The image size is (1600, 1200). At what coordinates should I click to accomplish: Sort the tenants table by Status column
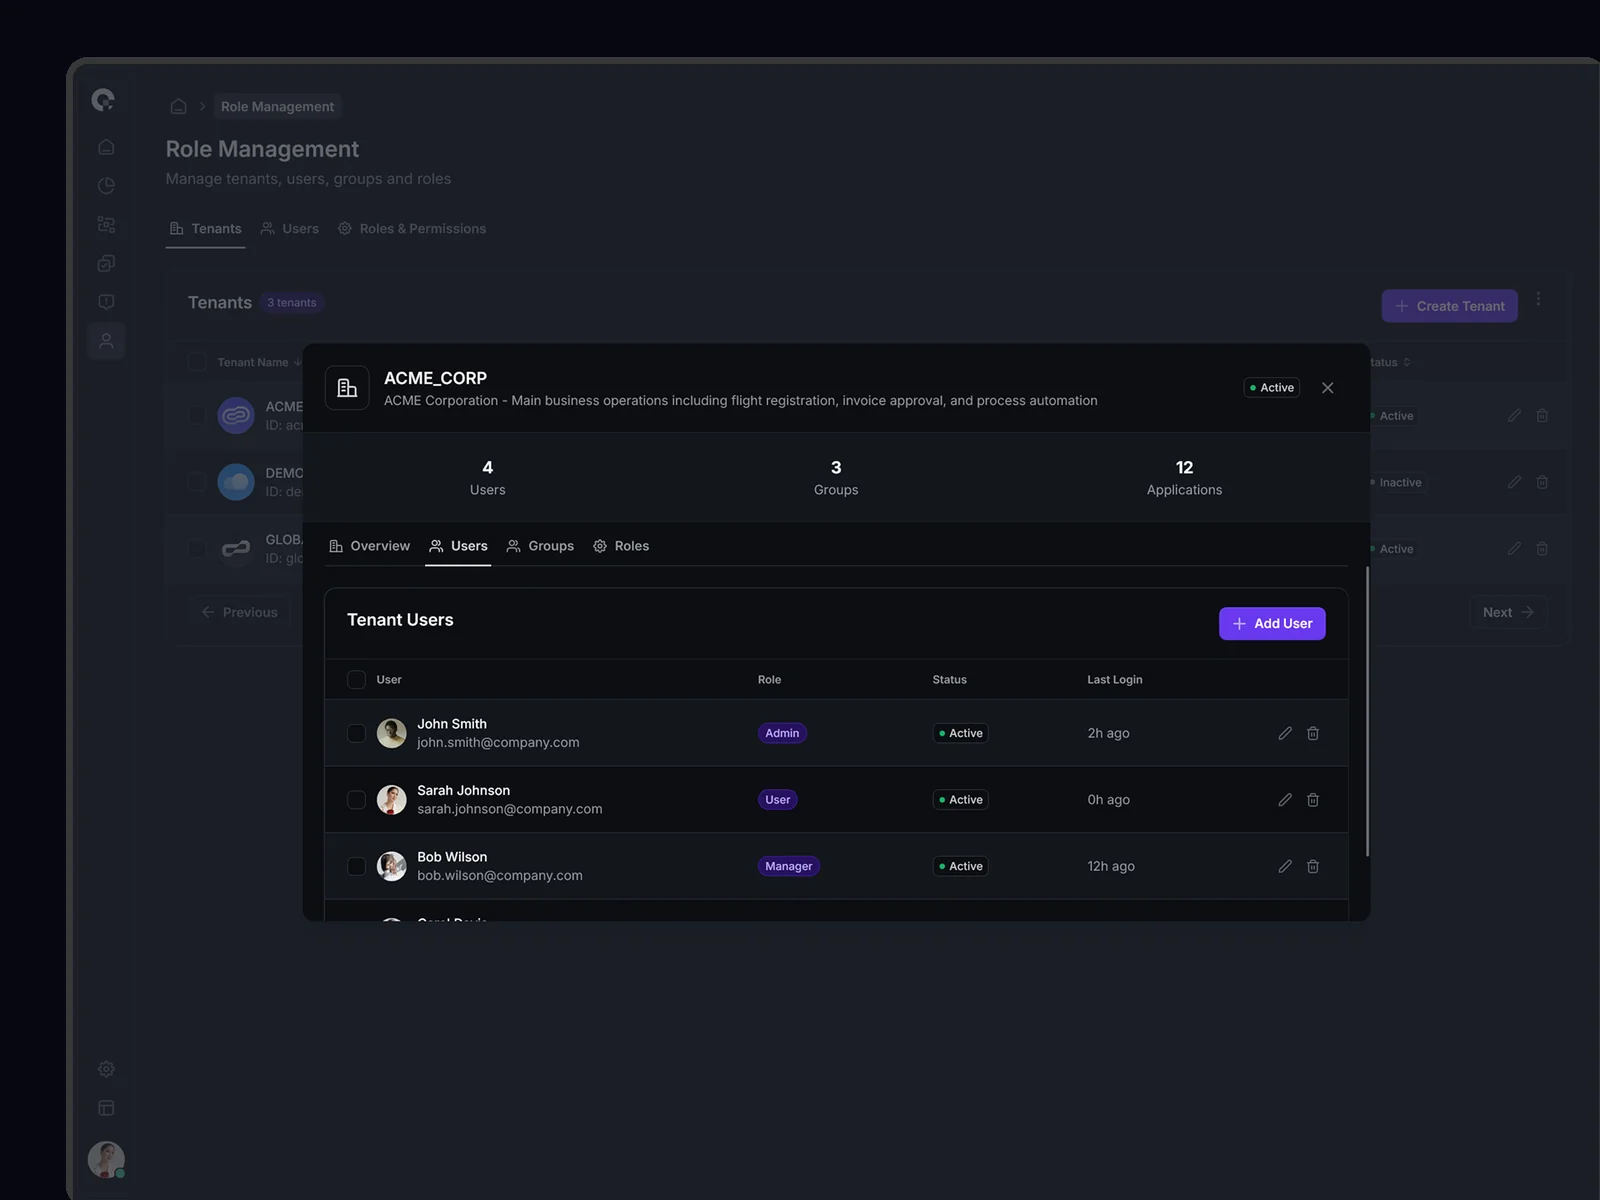pyautogui.click(x=1390, y=362)
